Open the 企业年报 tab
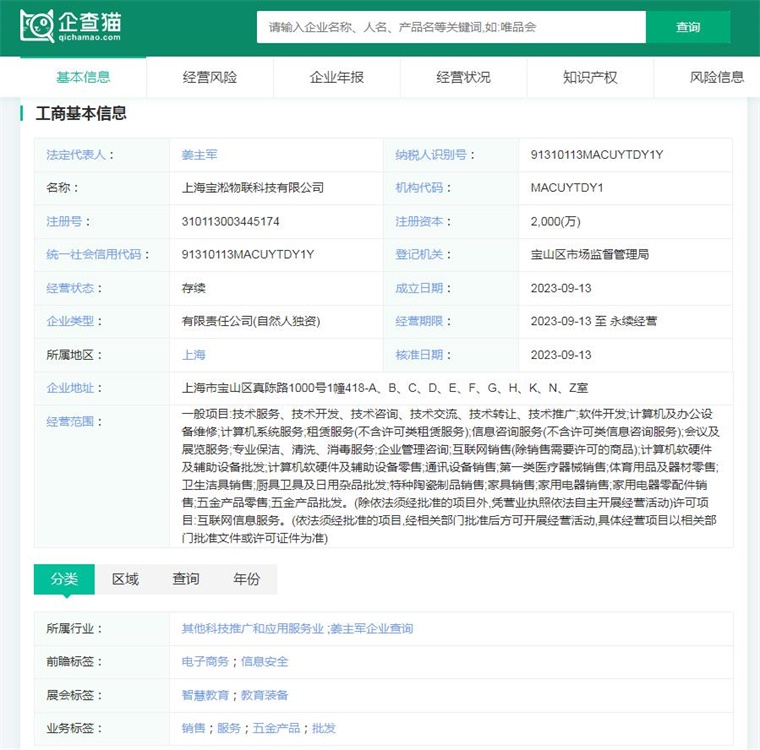This screenshot has width=760, height=750. pyautogui.click(x=337, y=77)
